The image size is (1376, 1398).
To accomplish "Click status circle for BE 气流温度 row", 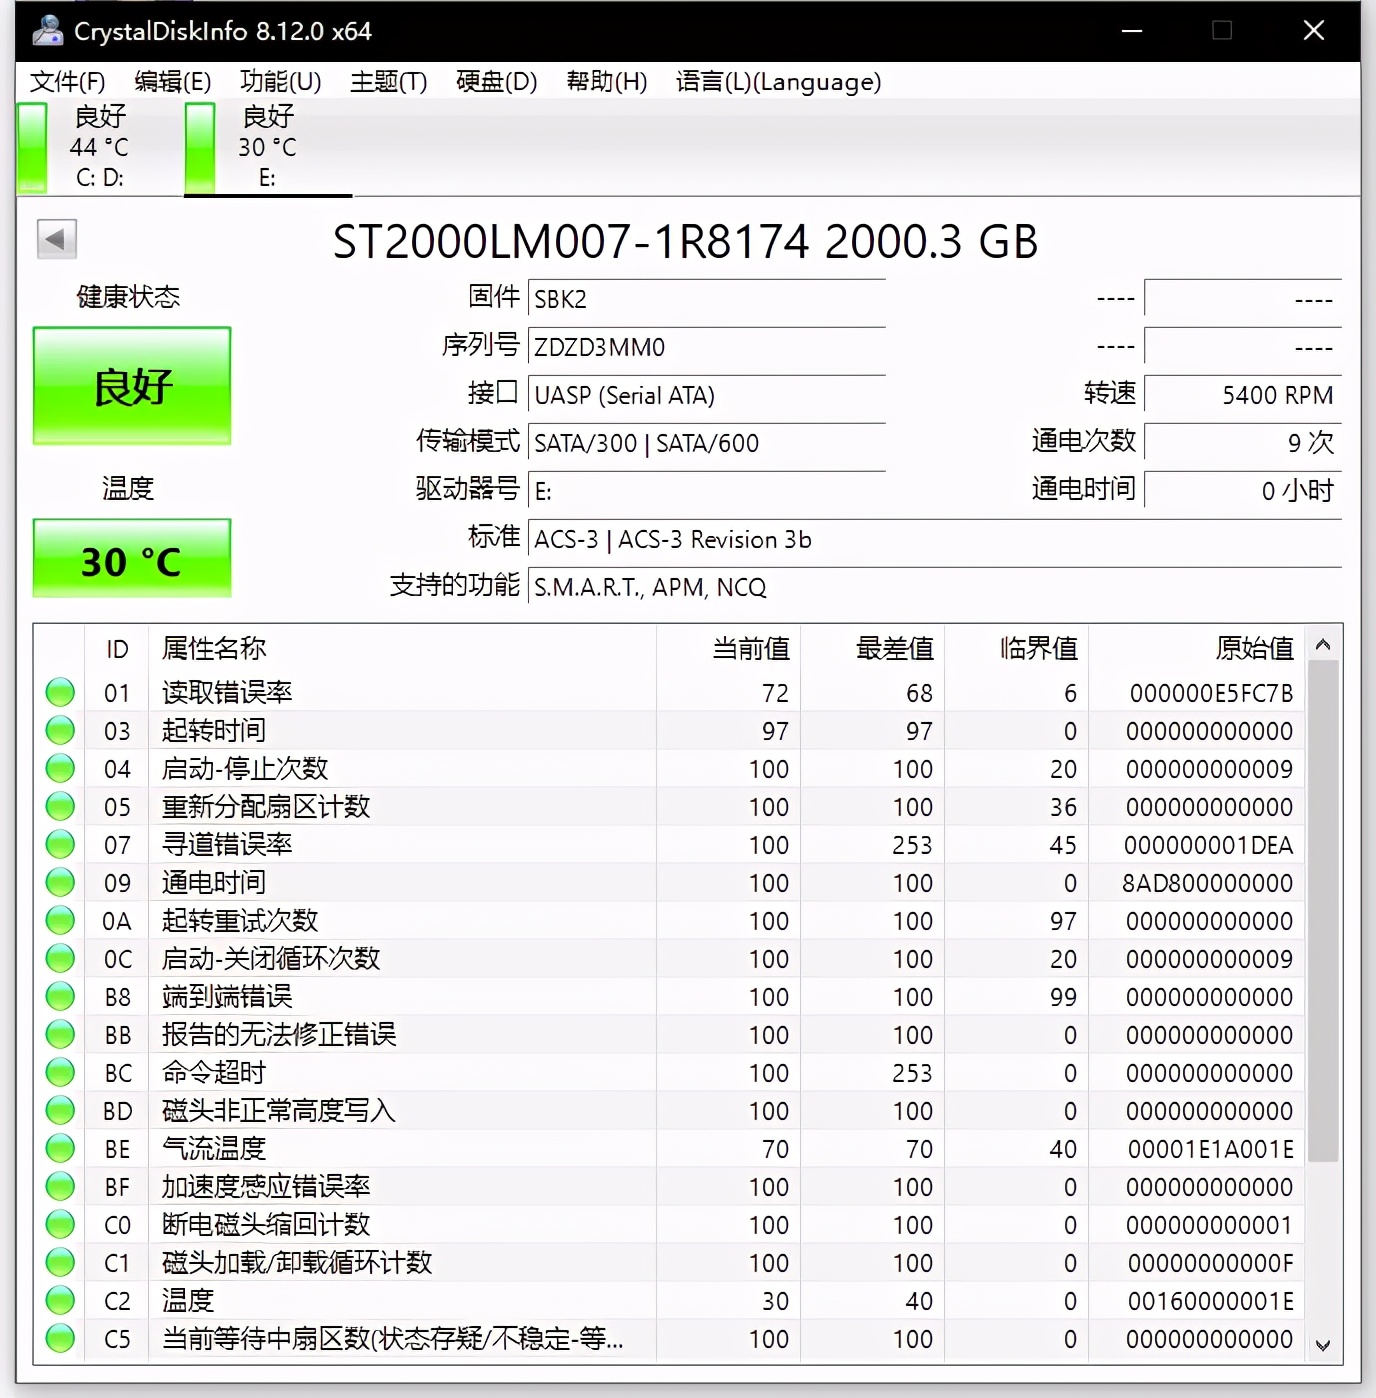I will [60, 1148].
